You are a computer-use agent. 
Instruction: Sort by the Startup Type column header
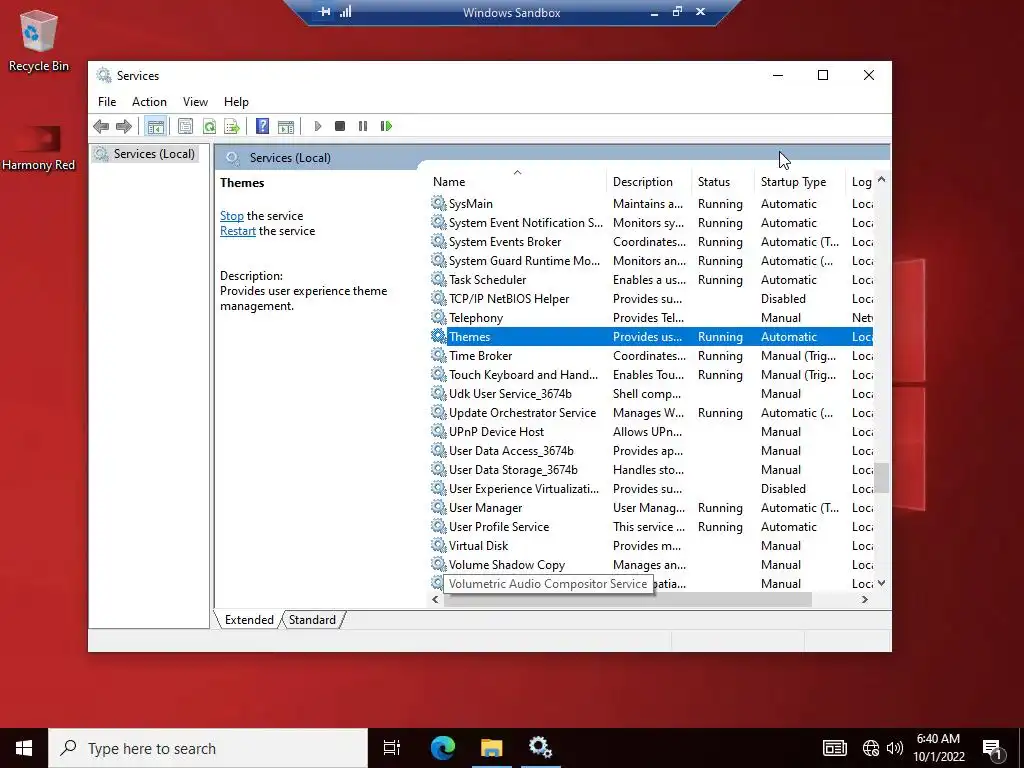click(800, 182)
